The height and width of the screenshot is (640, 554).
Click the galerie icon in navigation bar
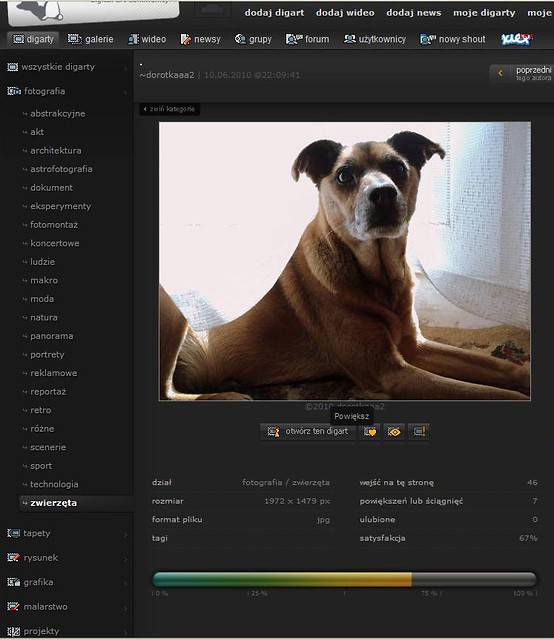click(x=74, y=39)
